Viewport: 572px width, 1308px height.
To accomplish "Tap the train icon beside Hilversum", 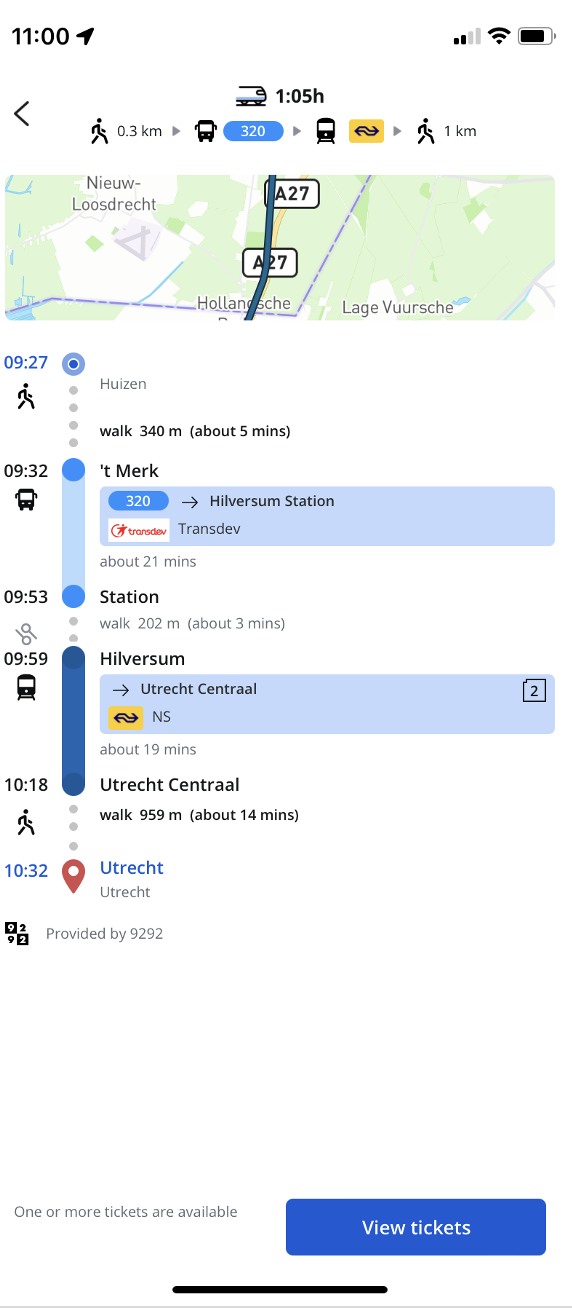I will 26,687.
